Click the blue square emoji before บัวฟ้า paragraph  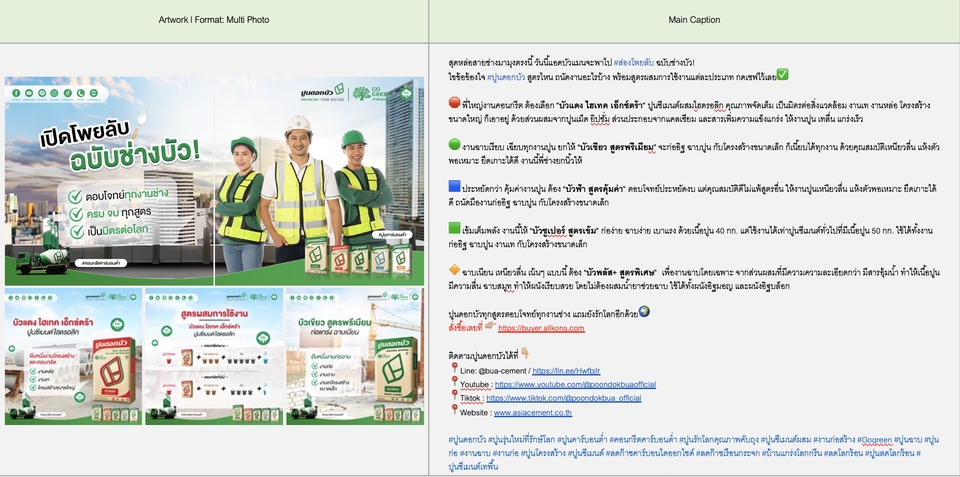point(454,186)
